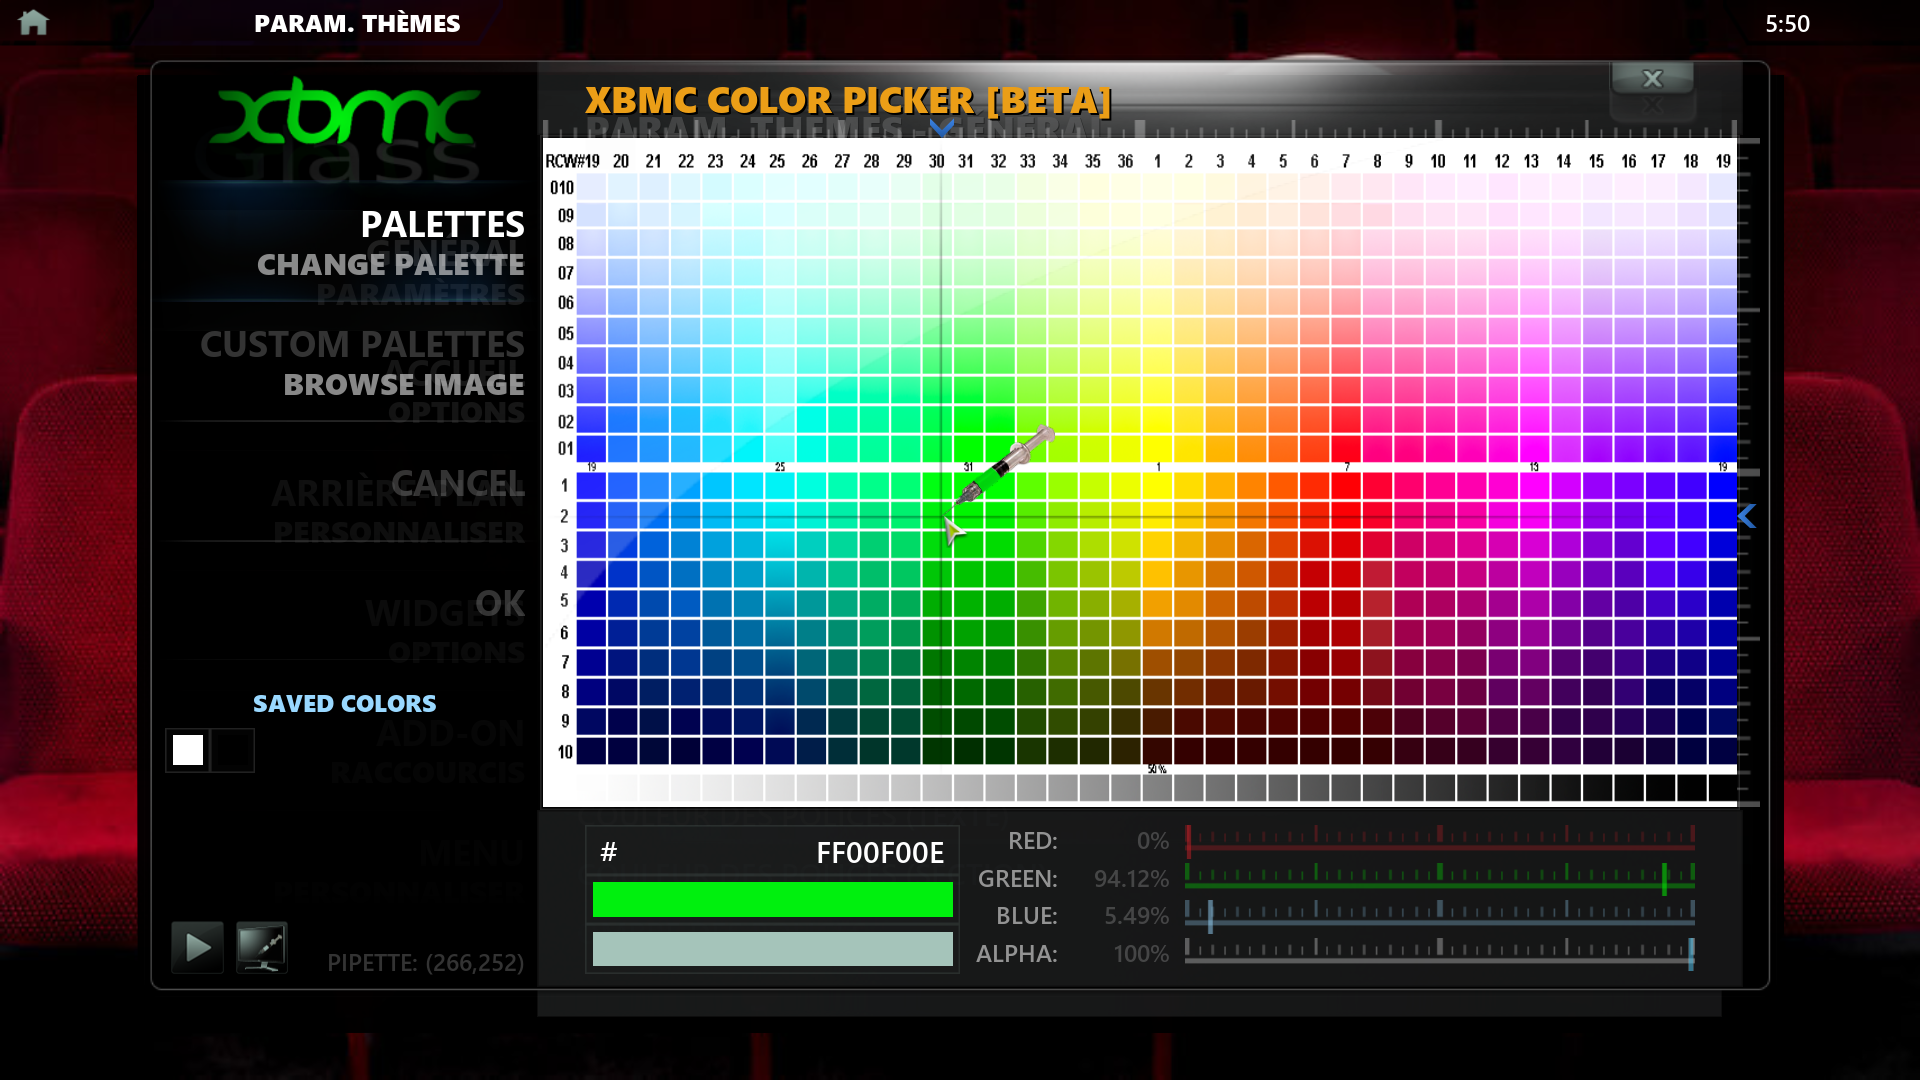
Task: Open Browse Image under custom palettes
Action: click(x=403, y=385)
